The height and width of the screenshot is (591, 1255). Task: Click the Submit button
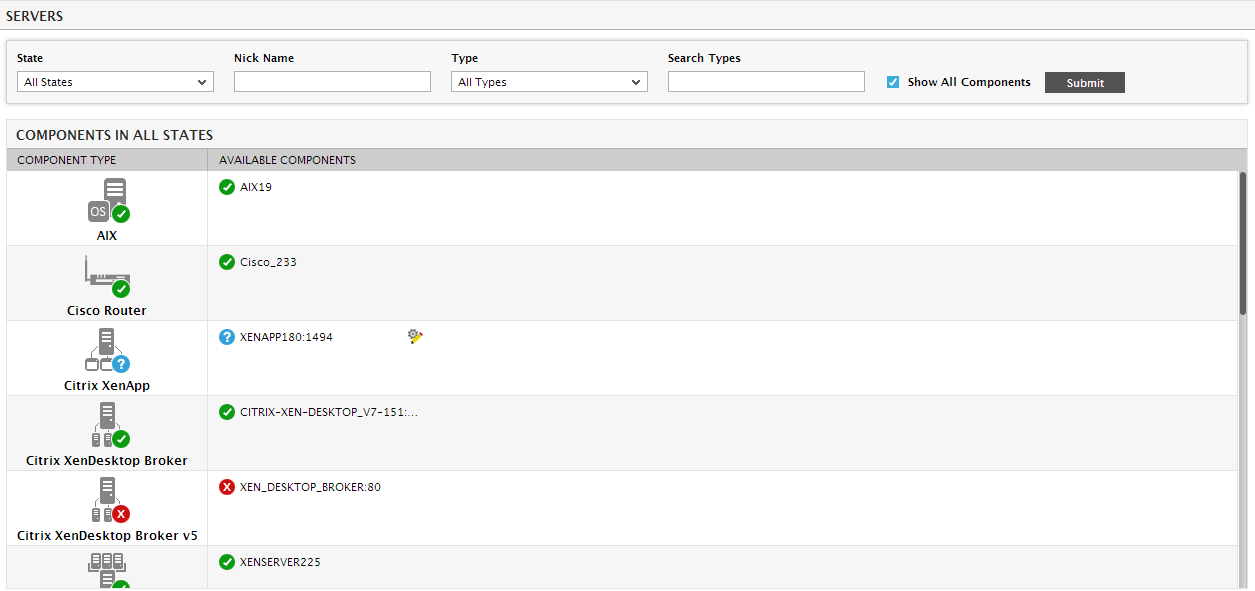(1085, 83)
